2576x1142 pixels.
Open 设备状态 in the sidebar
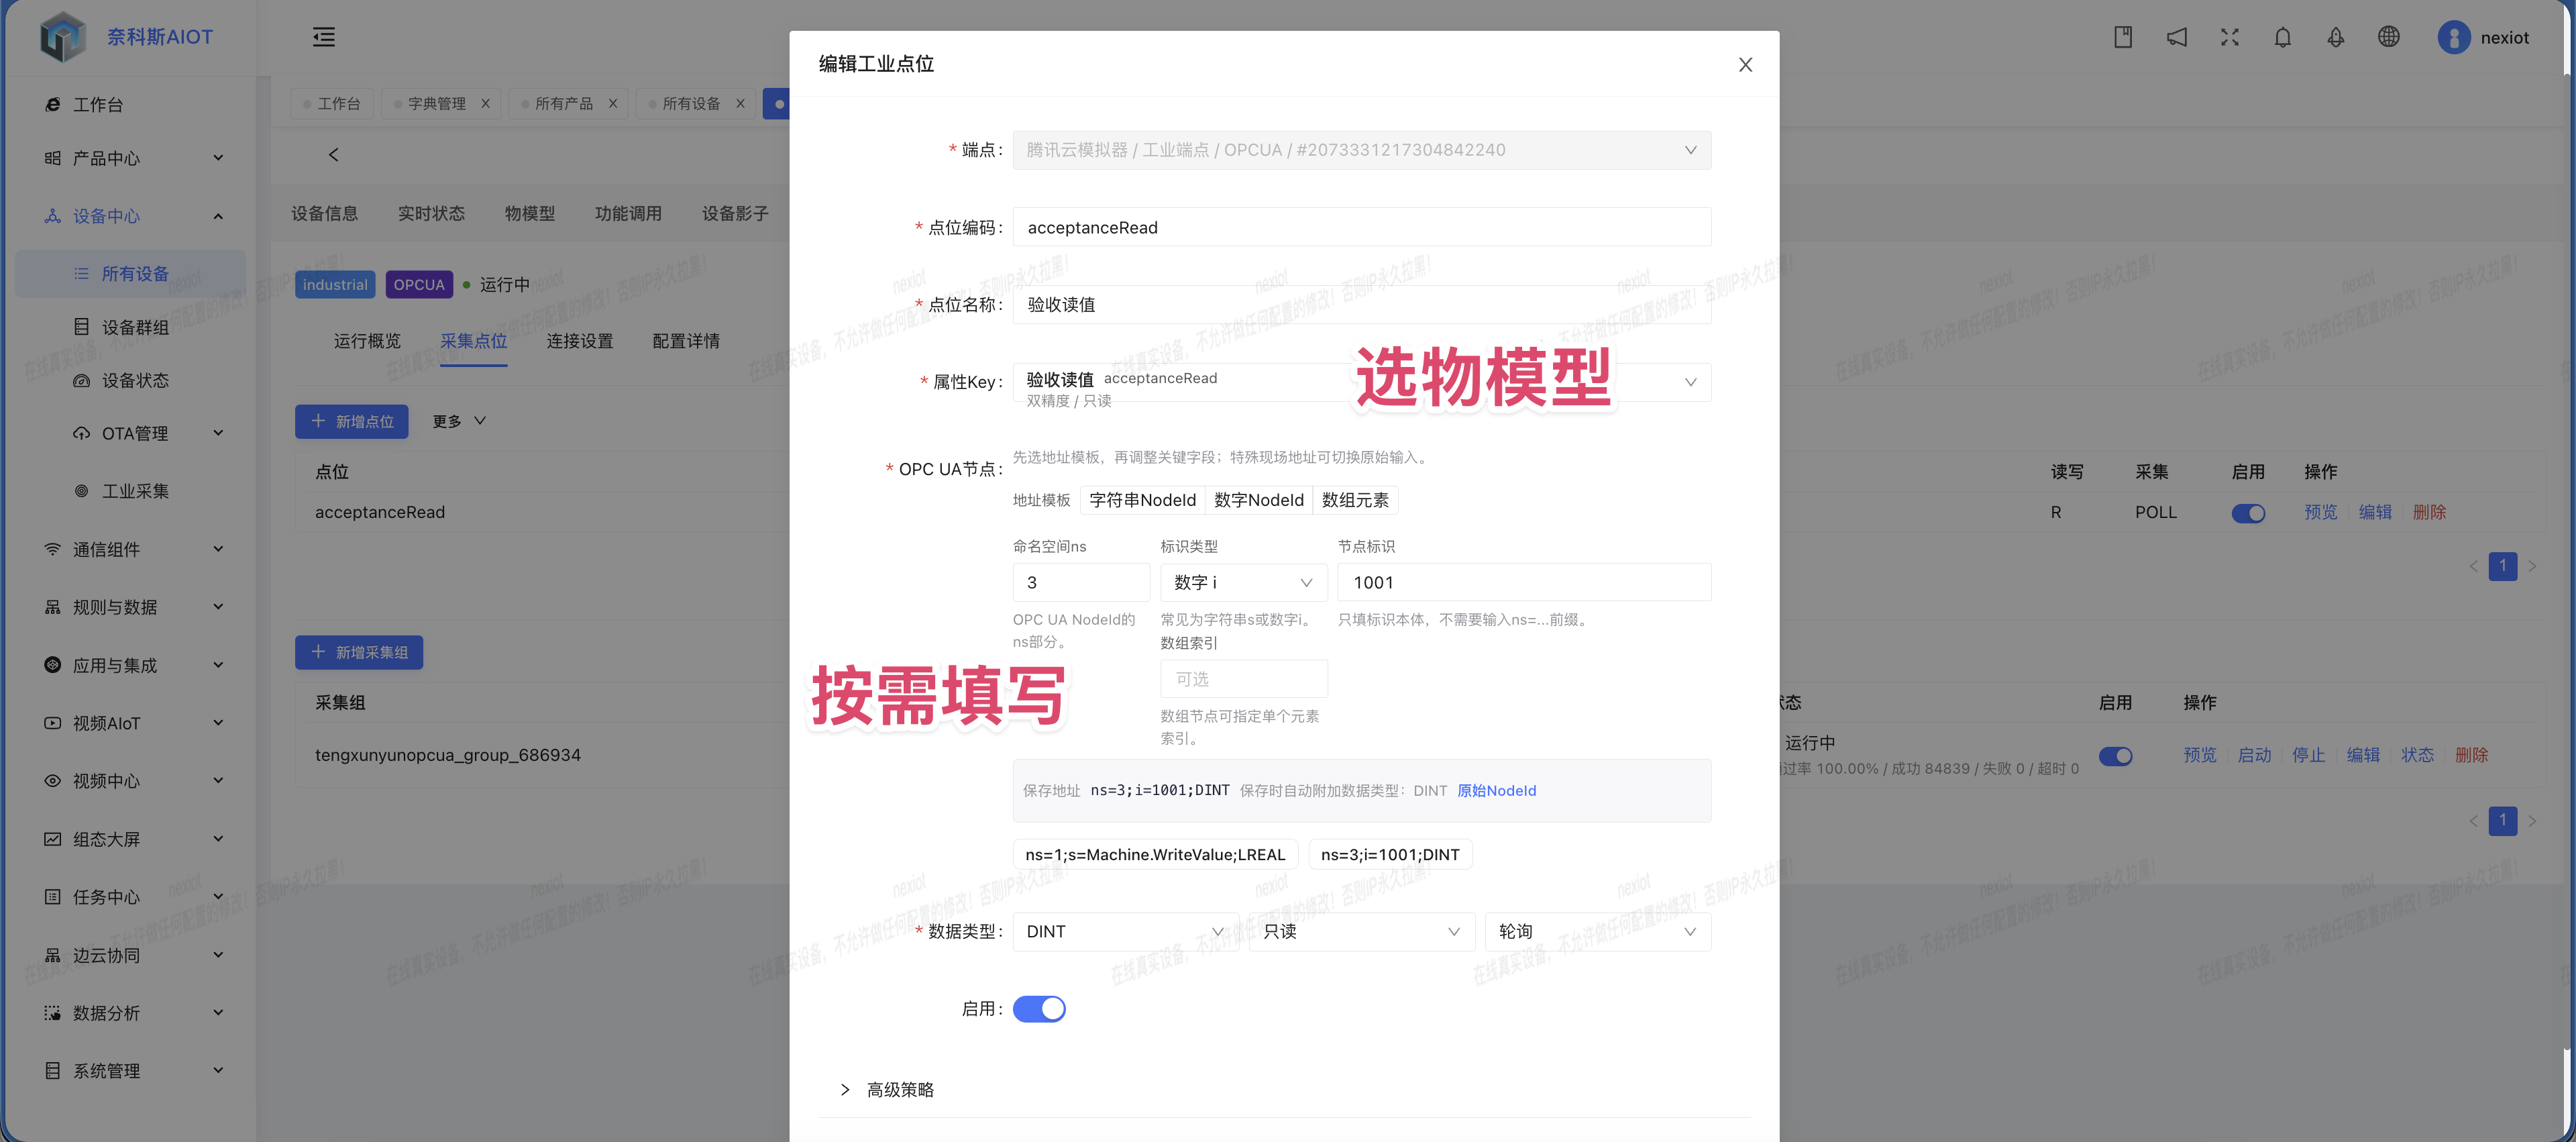click(x=135, y=380)
